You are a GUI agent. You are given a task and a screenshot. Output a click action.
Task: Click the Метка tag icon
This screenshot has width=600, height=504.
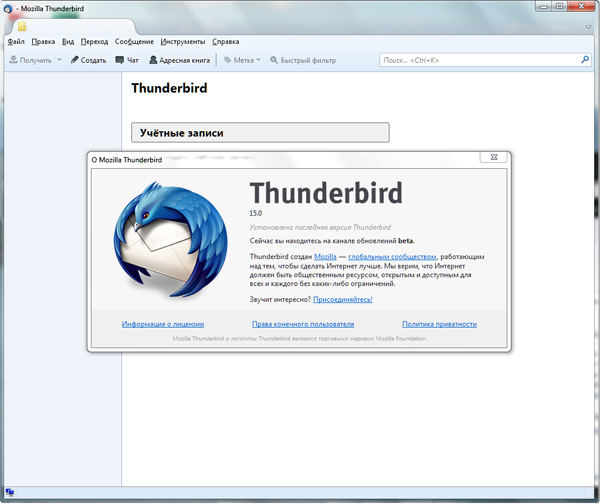[228, 60]
